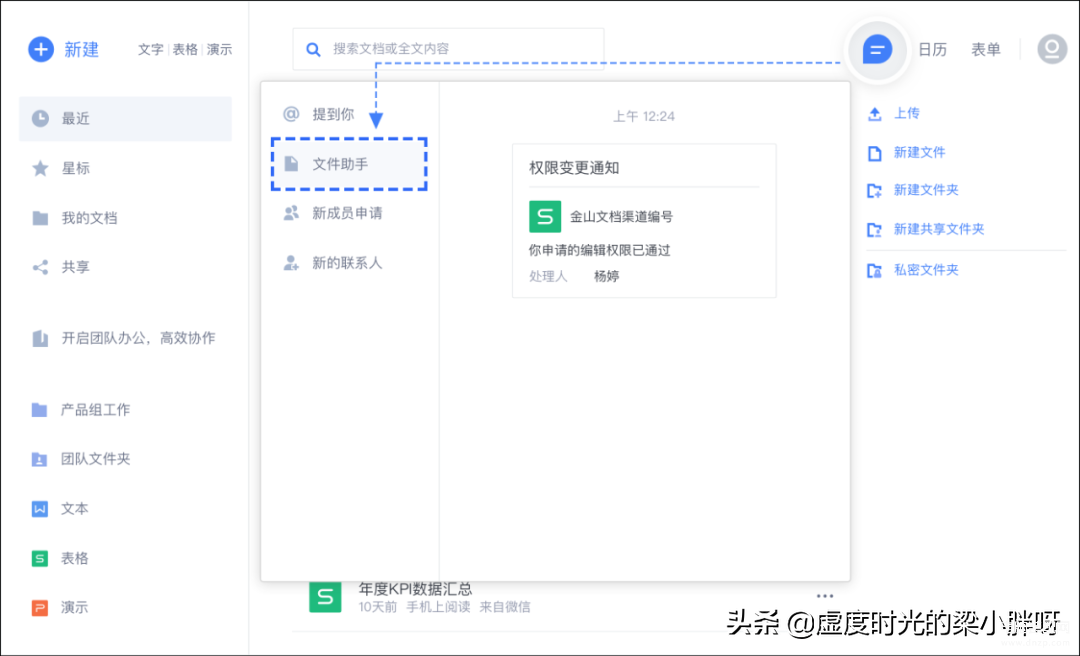
Task: Click the new file page icon
Action: [874, 153]
